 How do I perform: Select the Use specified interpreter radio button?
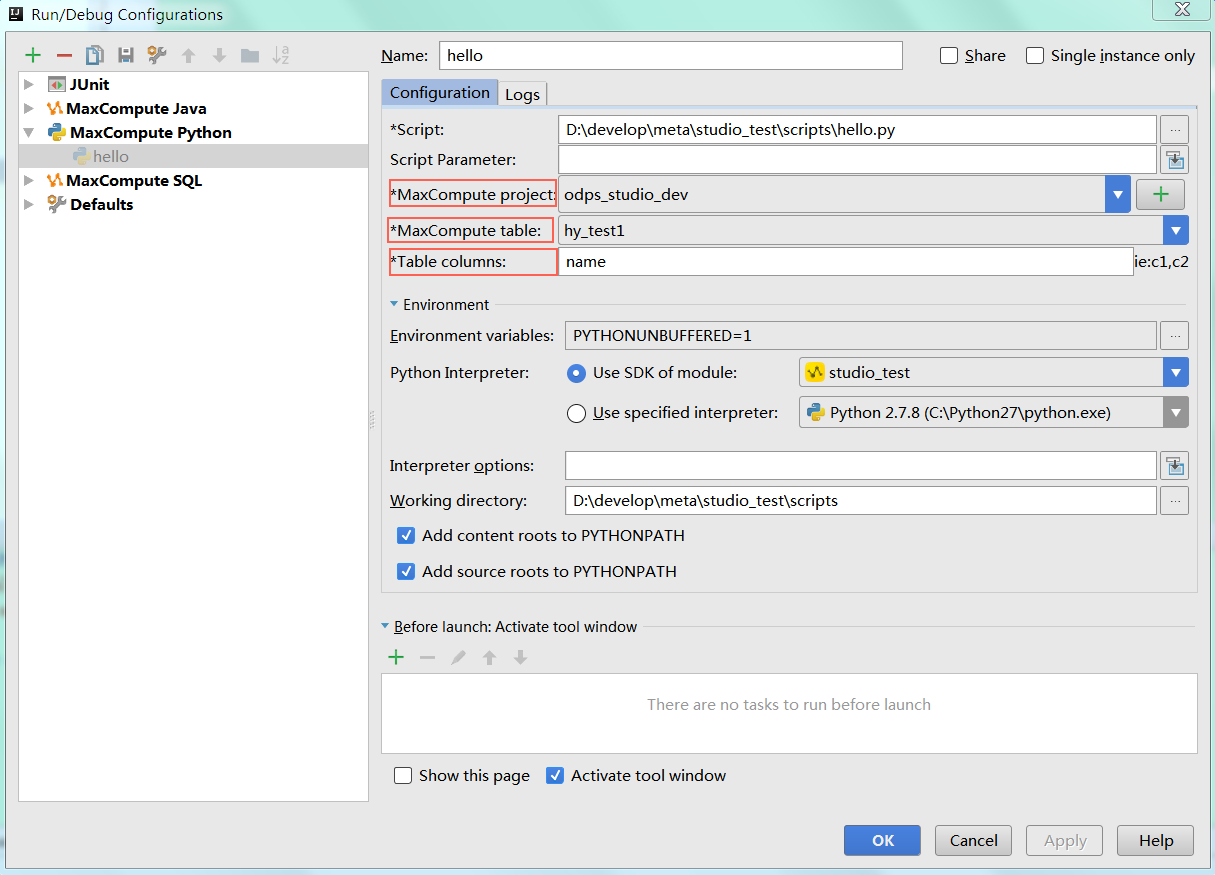point(576,413)
